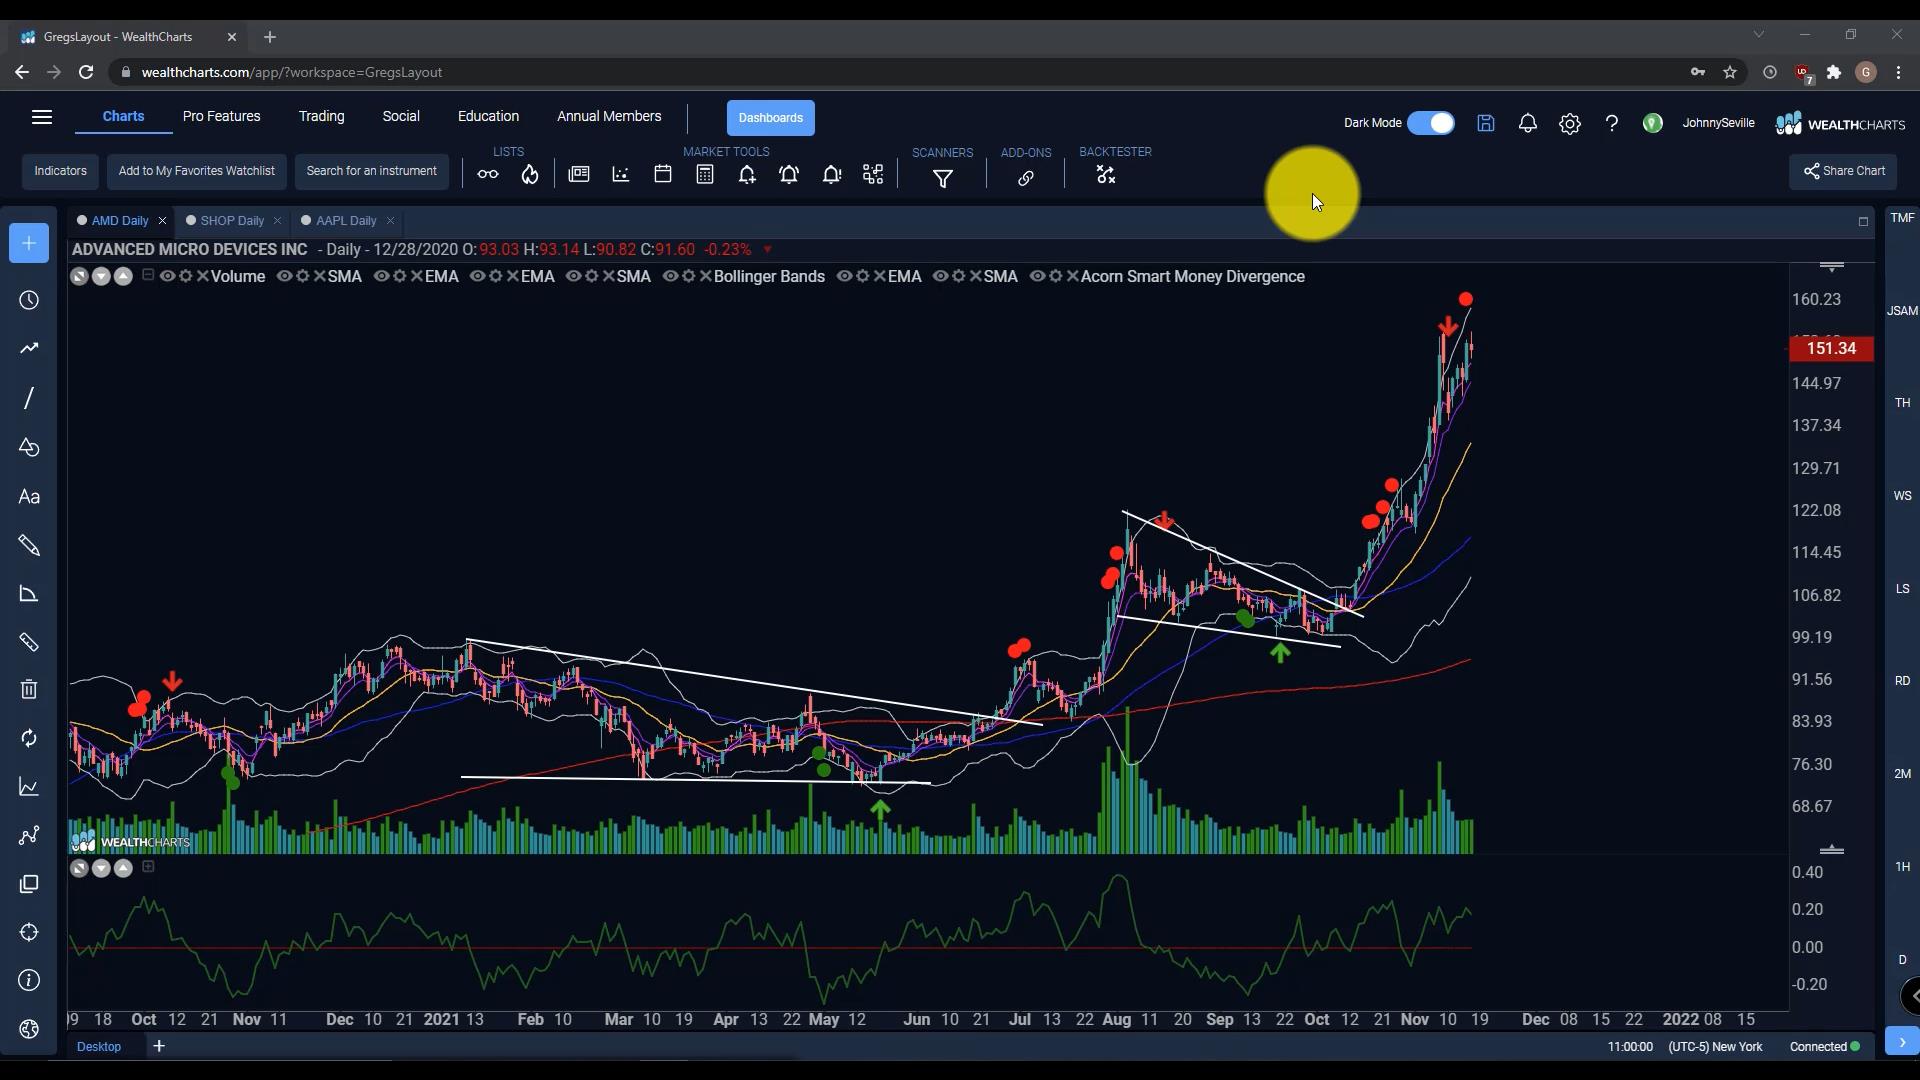This screenshot has height=1080, width=1920.
Task: Click the up-arrow circle on lower indicator panel
Action: point(123,868)
